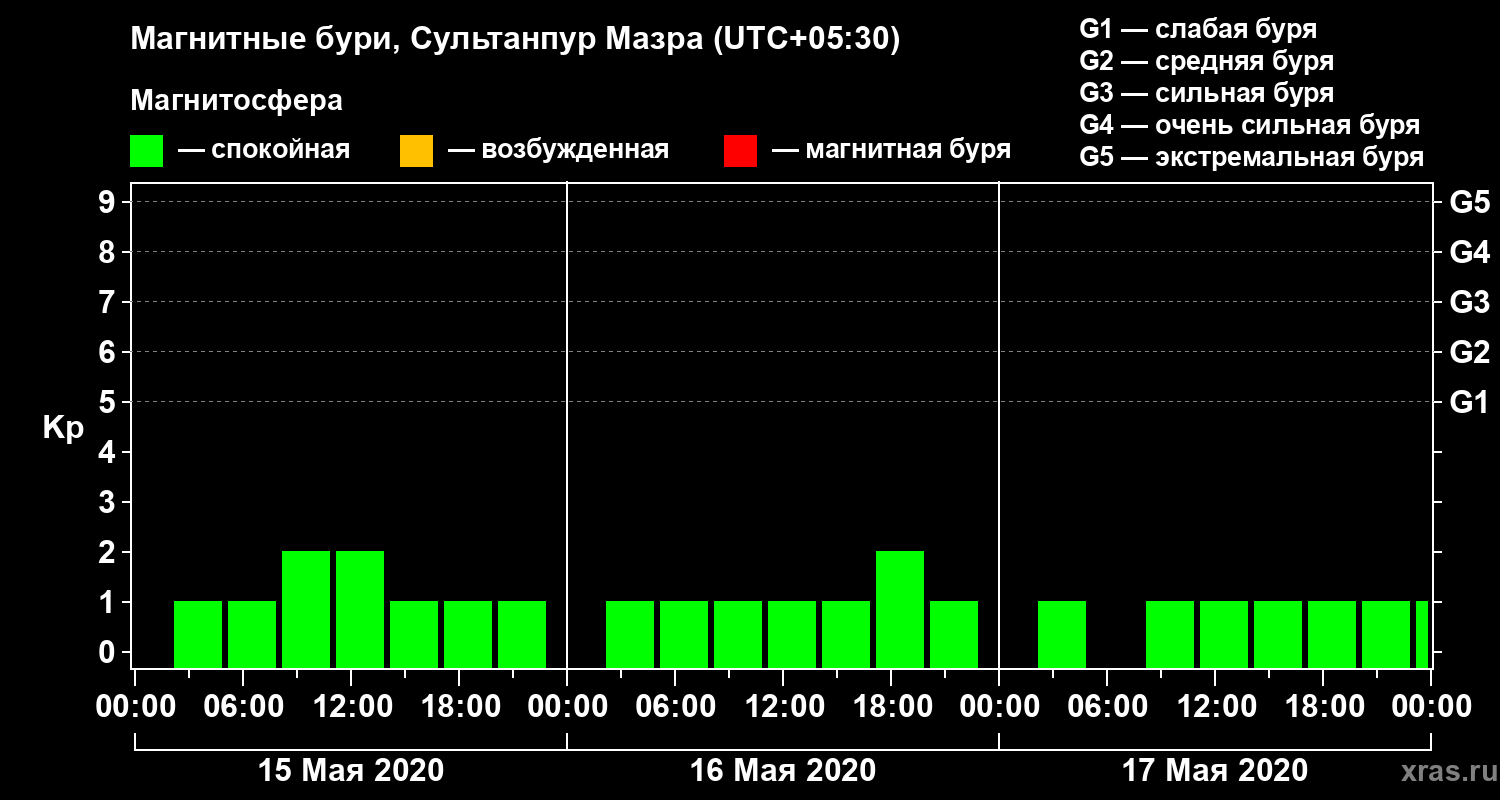Click the G2 label on the right axis
This screenshot has height=800, width=1500.
pyautogui.click(x=1470, y=352)
